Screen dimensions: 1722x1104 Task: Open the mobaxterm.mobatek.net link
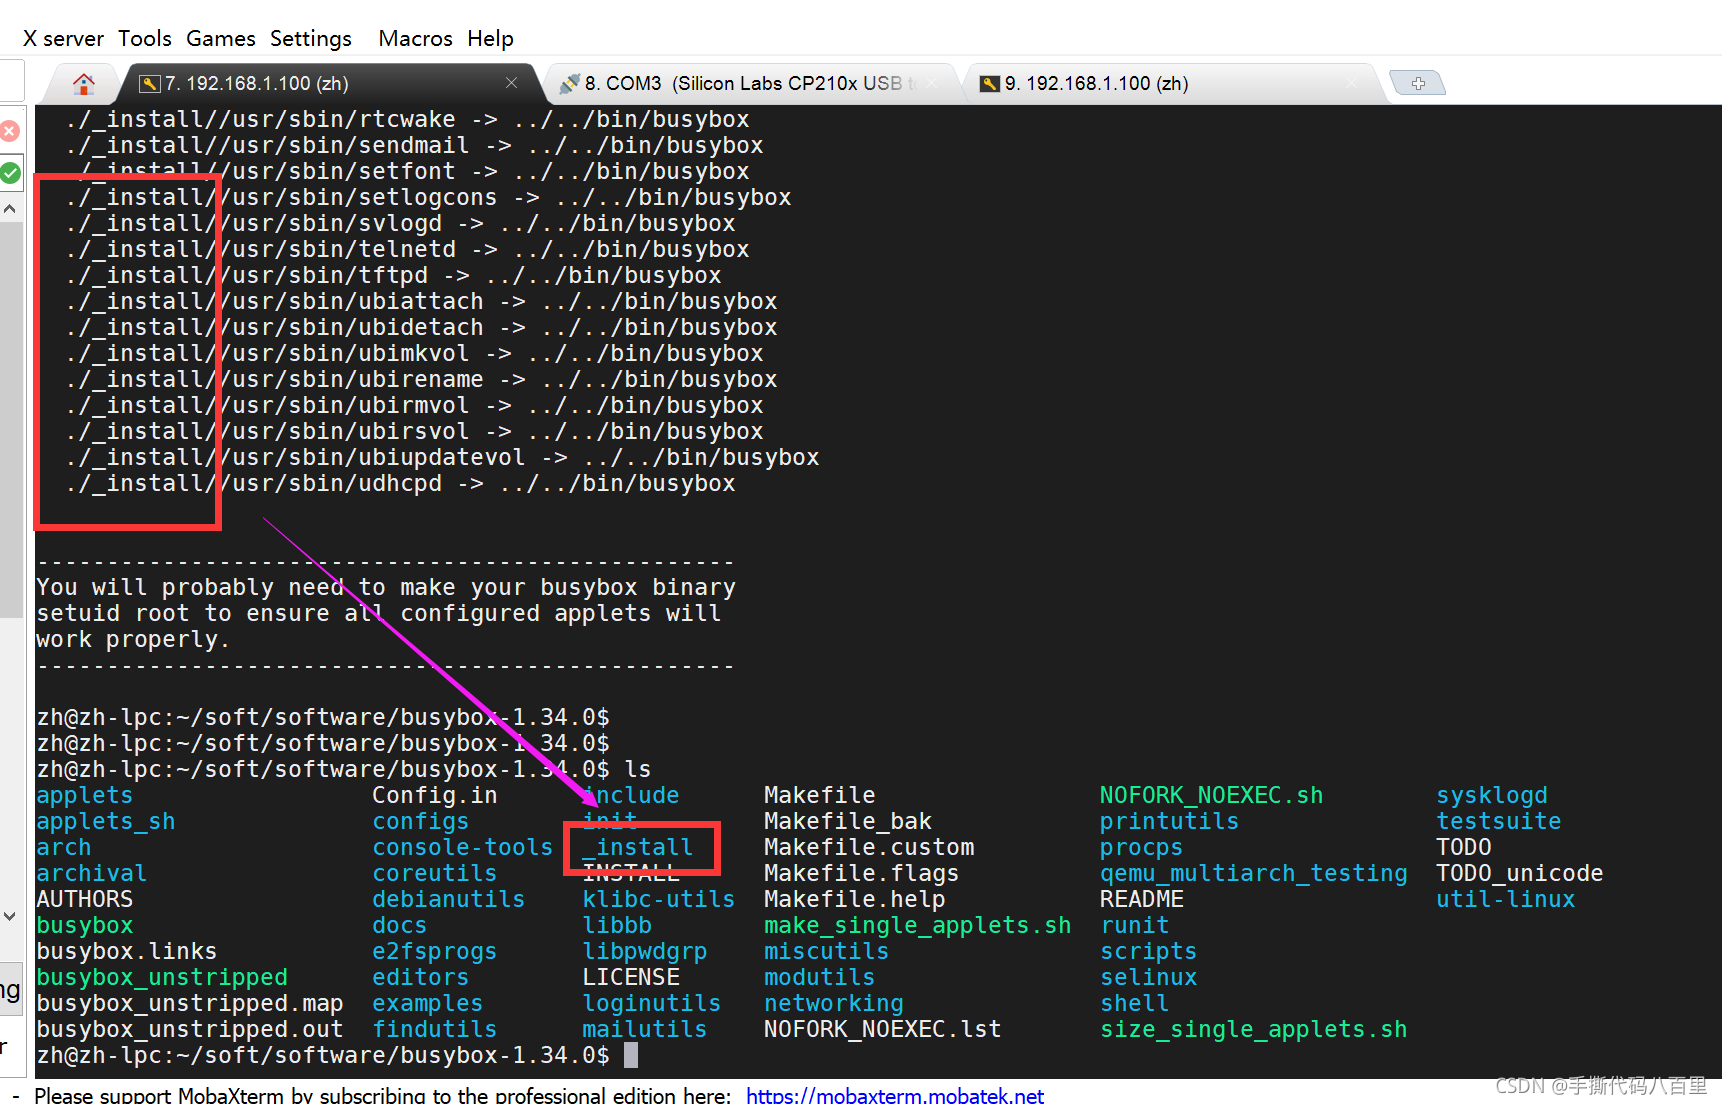(x=895, y=1094)
